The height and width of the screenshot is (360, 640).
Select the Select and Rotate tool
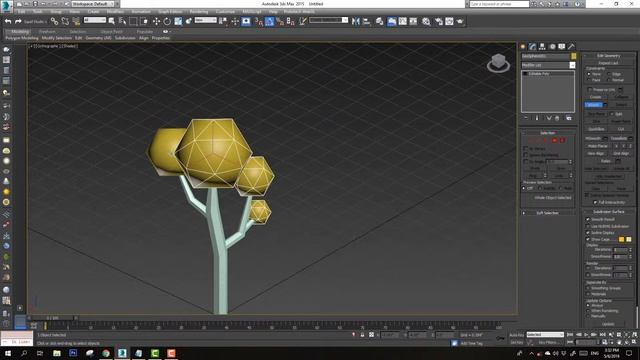click(167, 21)
